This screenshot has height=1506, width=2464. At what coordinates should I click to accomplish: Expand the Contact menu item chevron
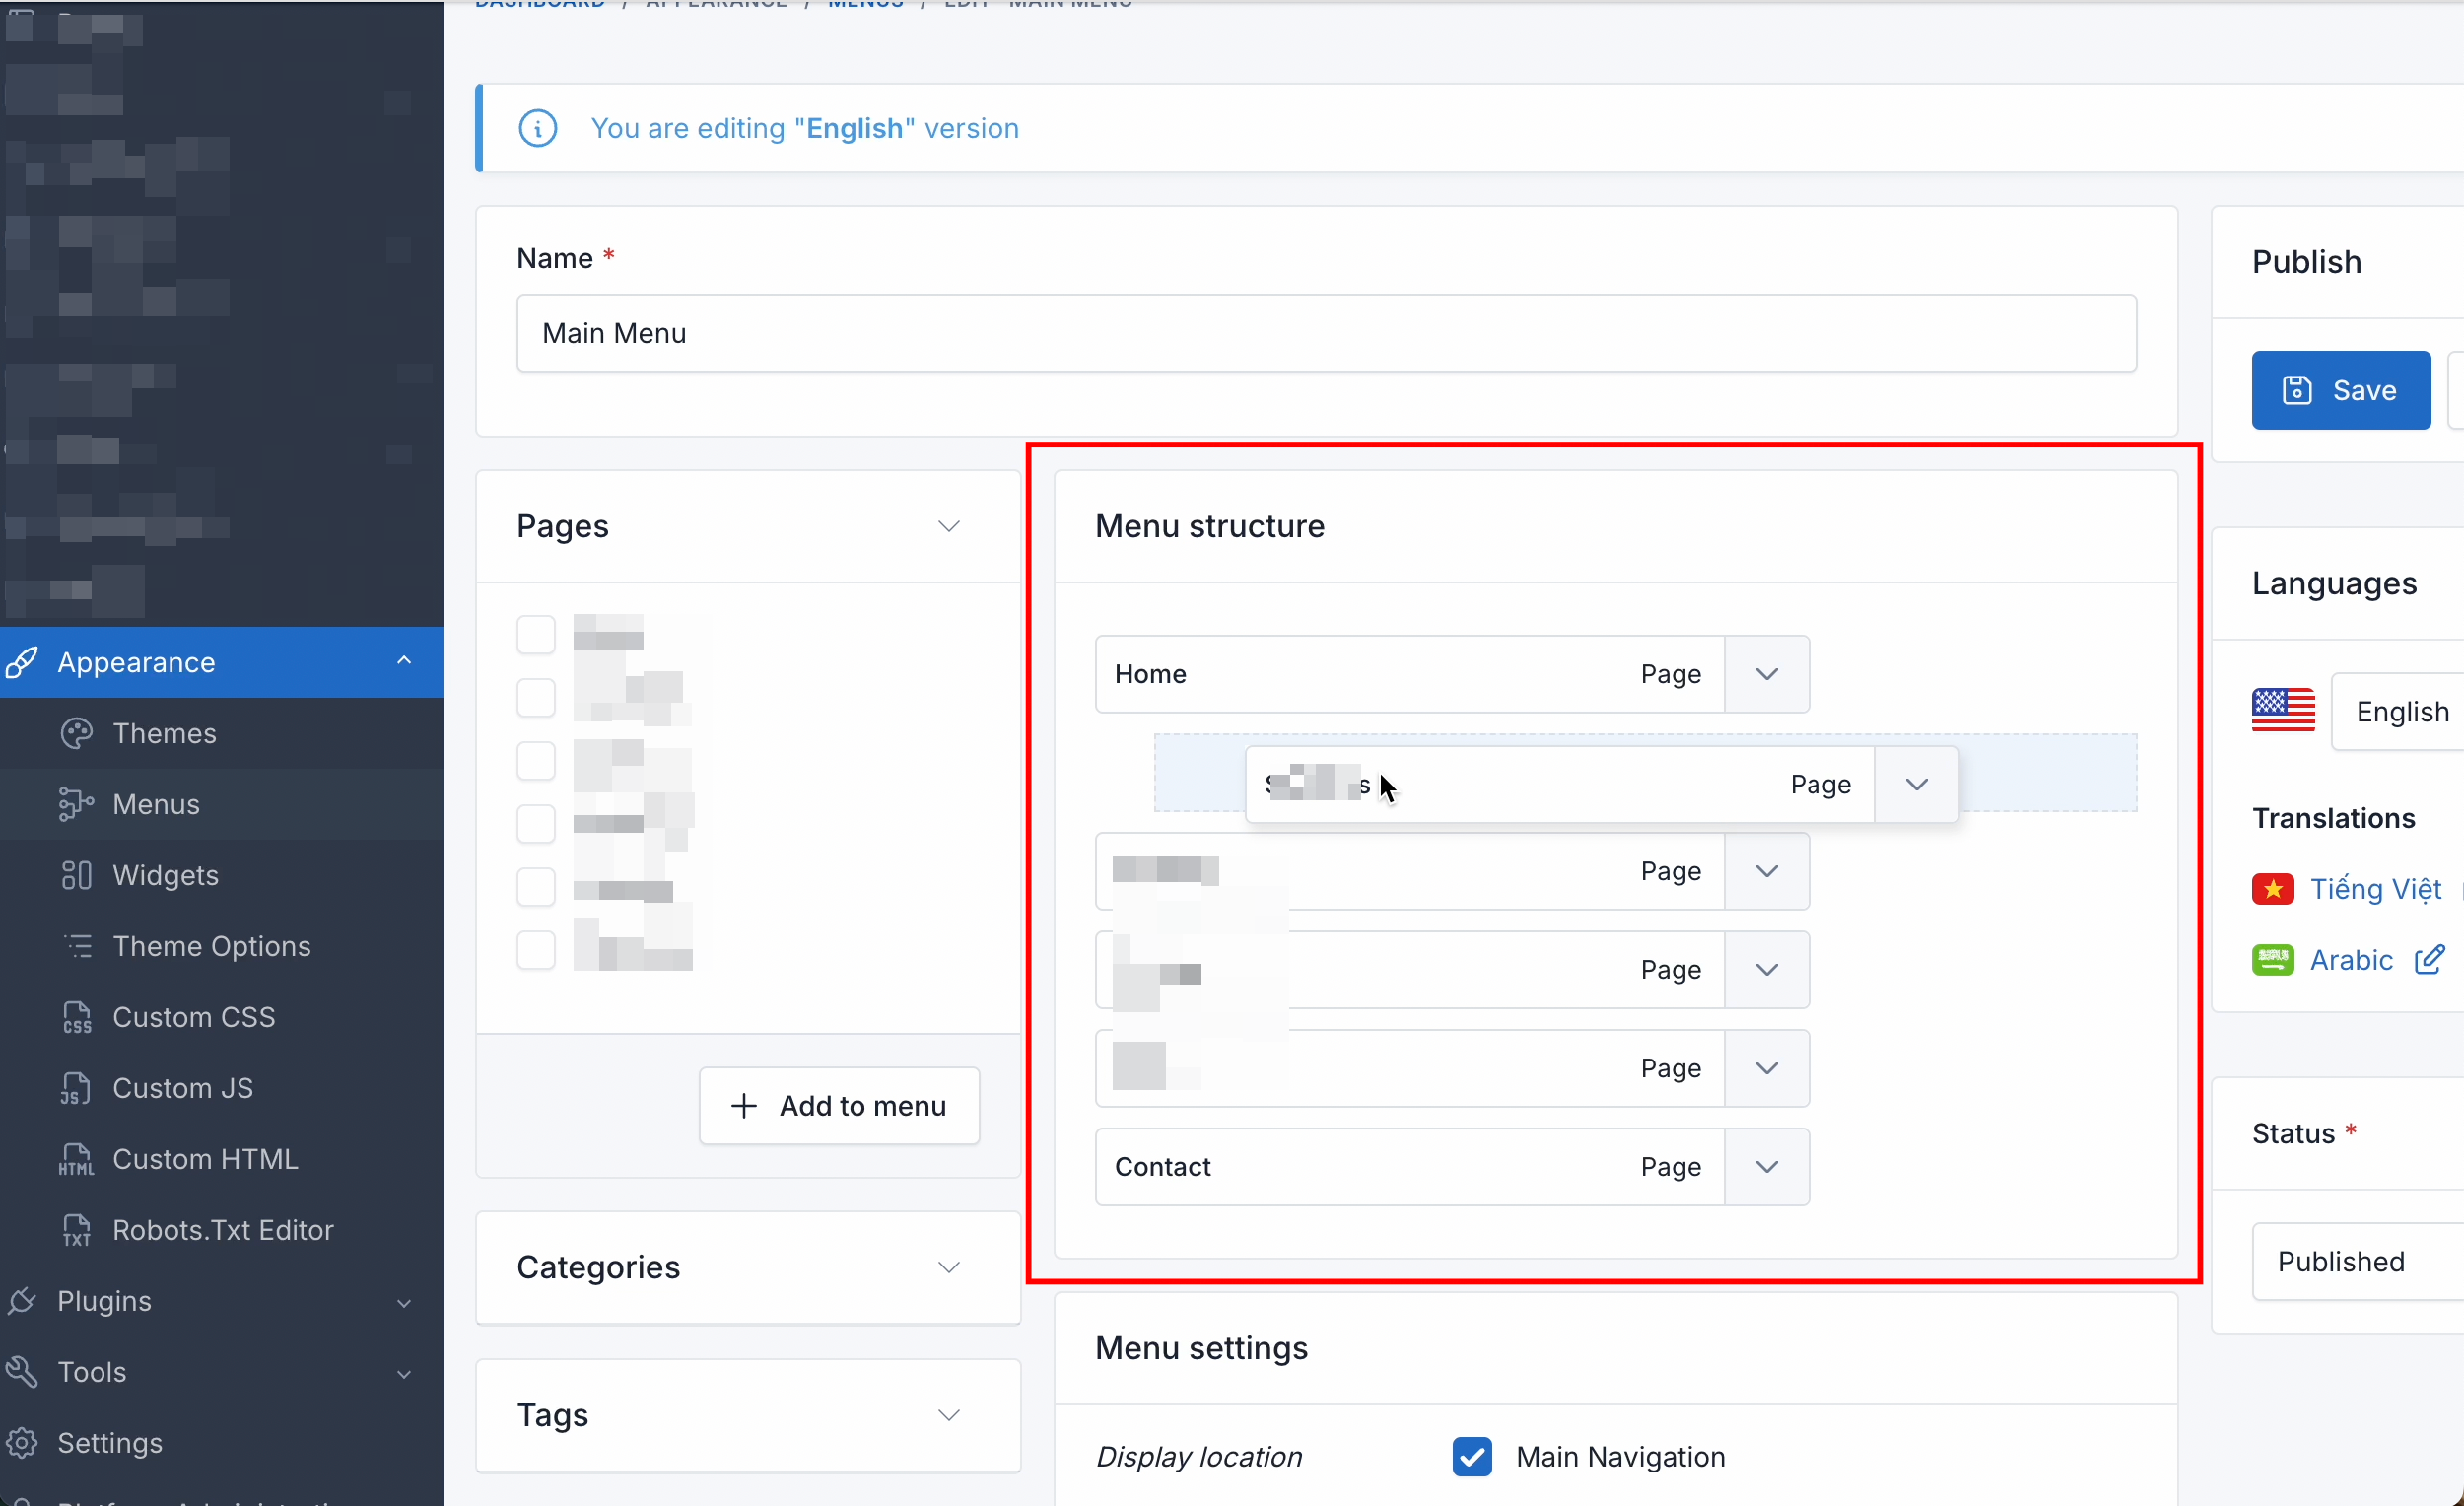click(x=1767, y=1167)
